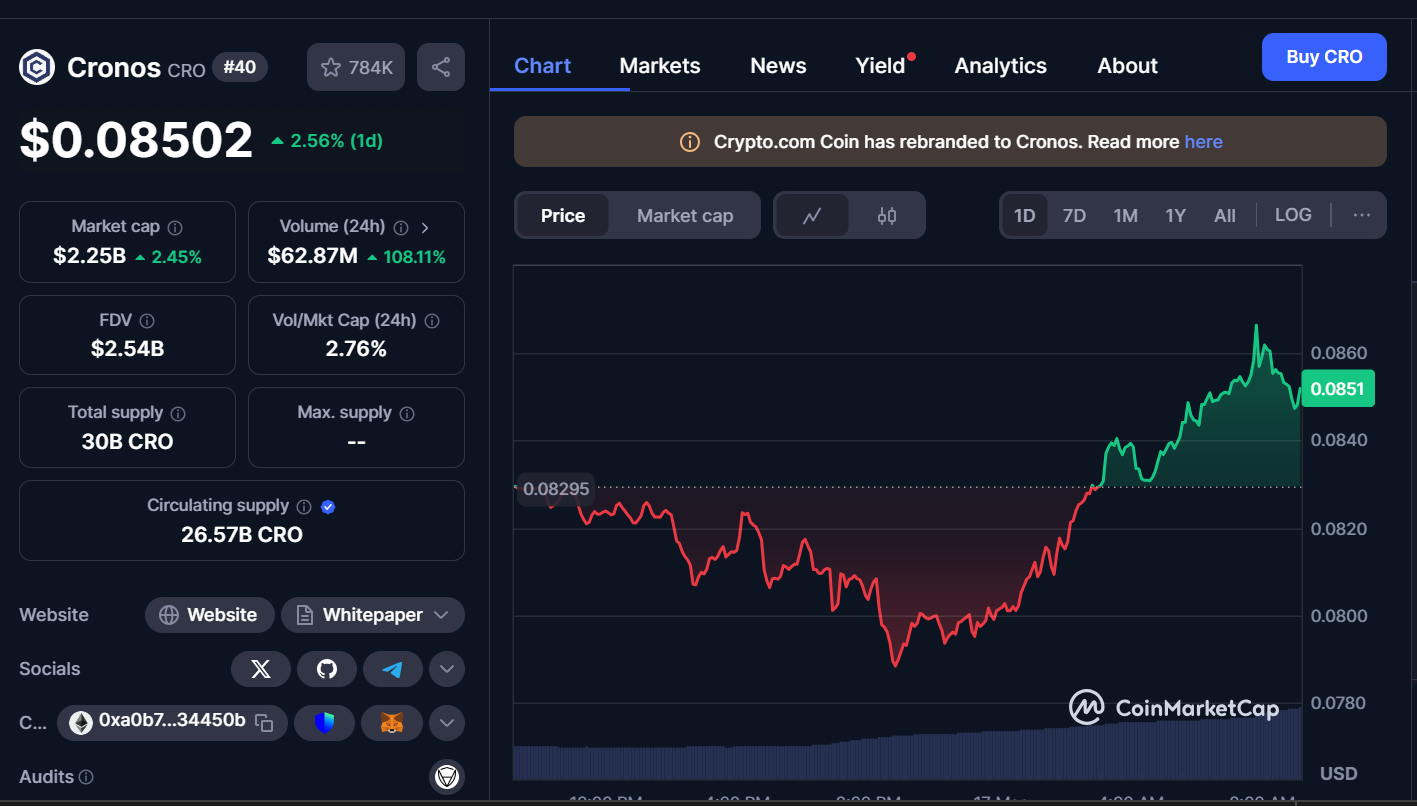Open the X (Twitter) social link
The height and width of the screenshot is (806, 1417).
coord(261,669)
